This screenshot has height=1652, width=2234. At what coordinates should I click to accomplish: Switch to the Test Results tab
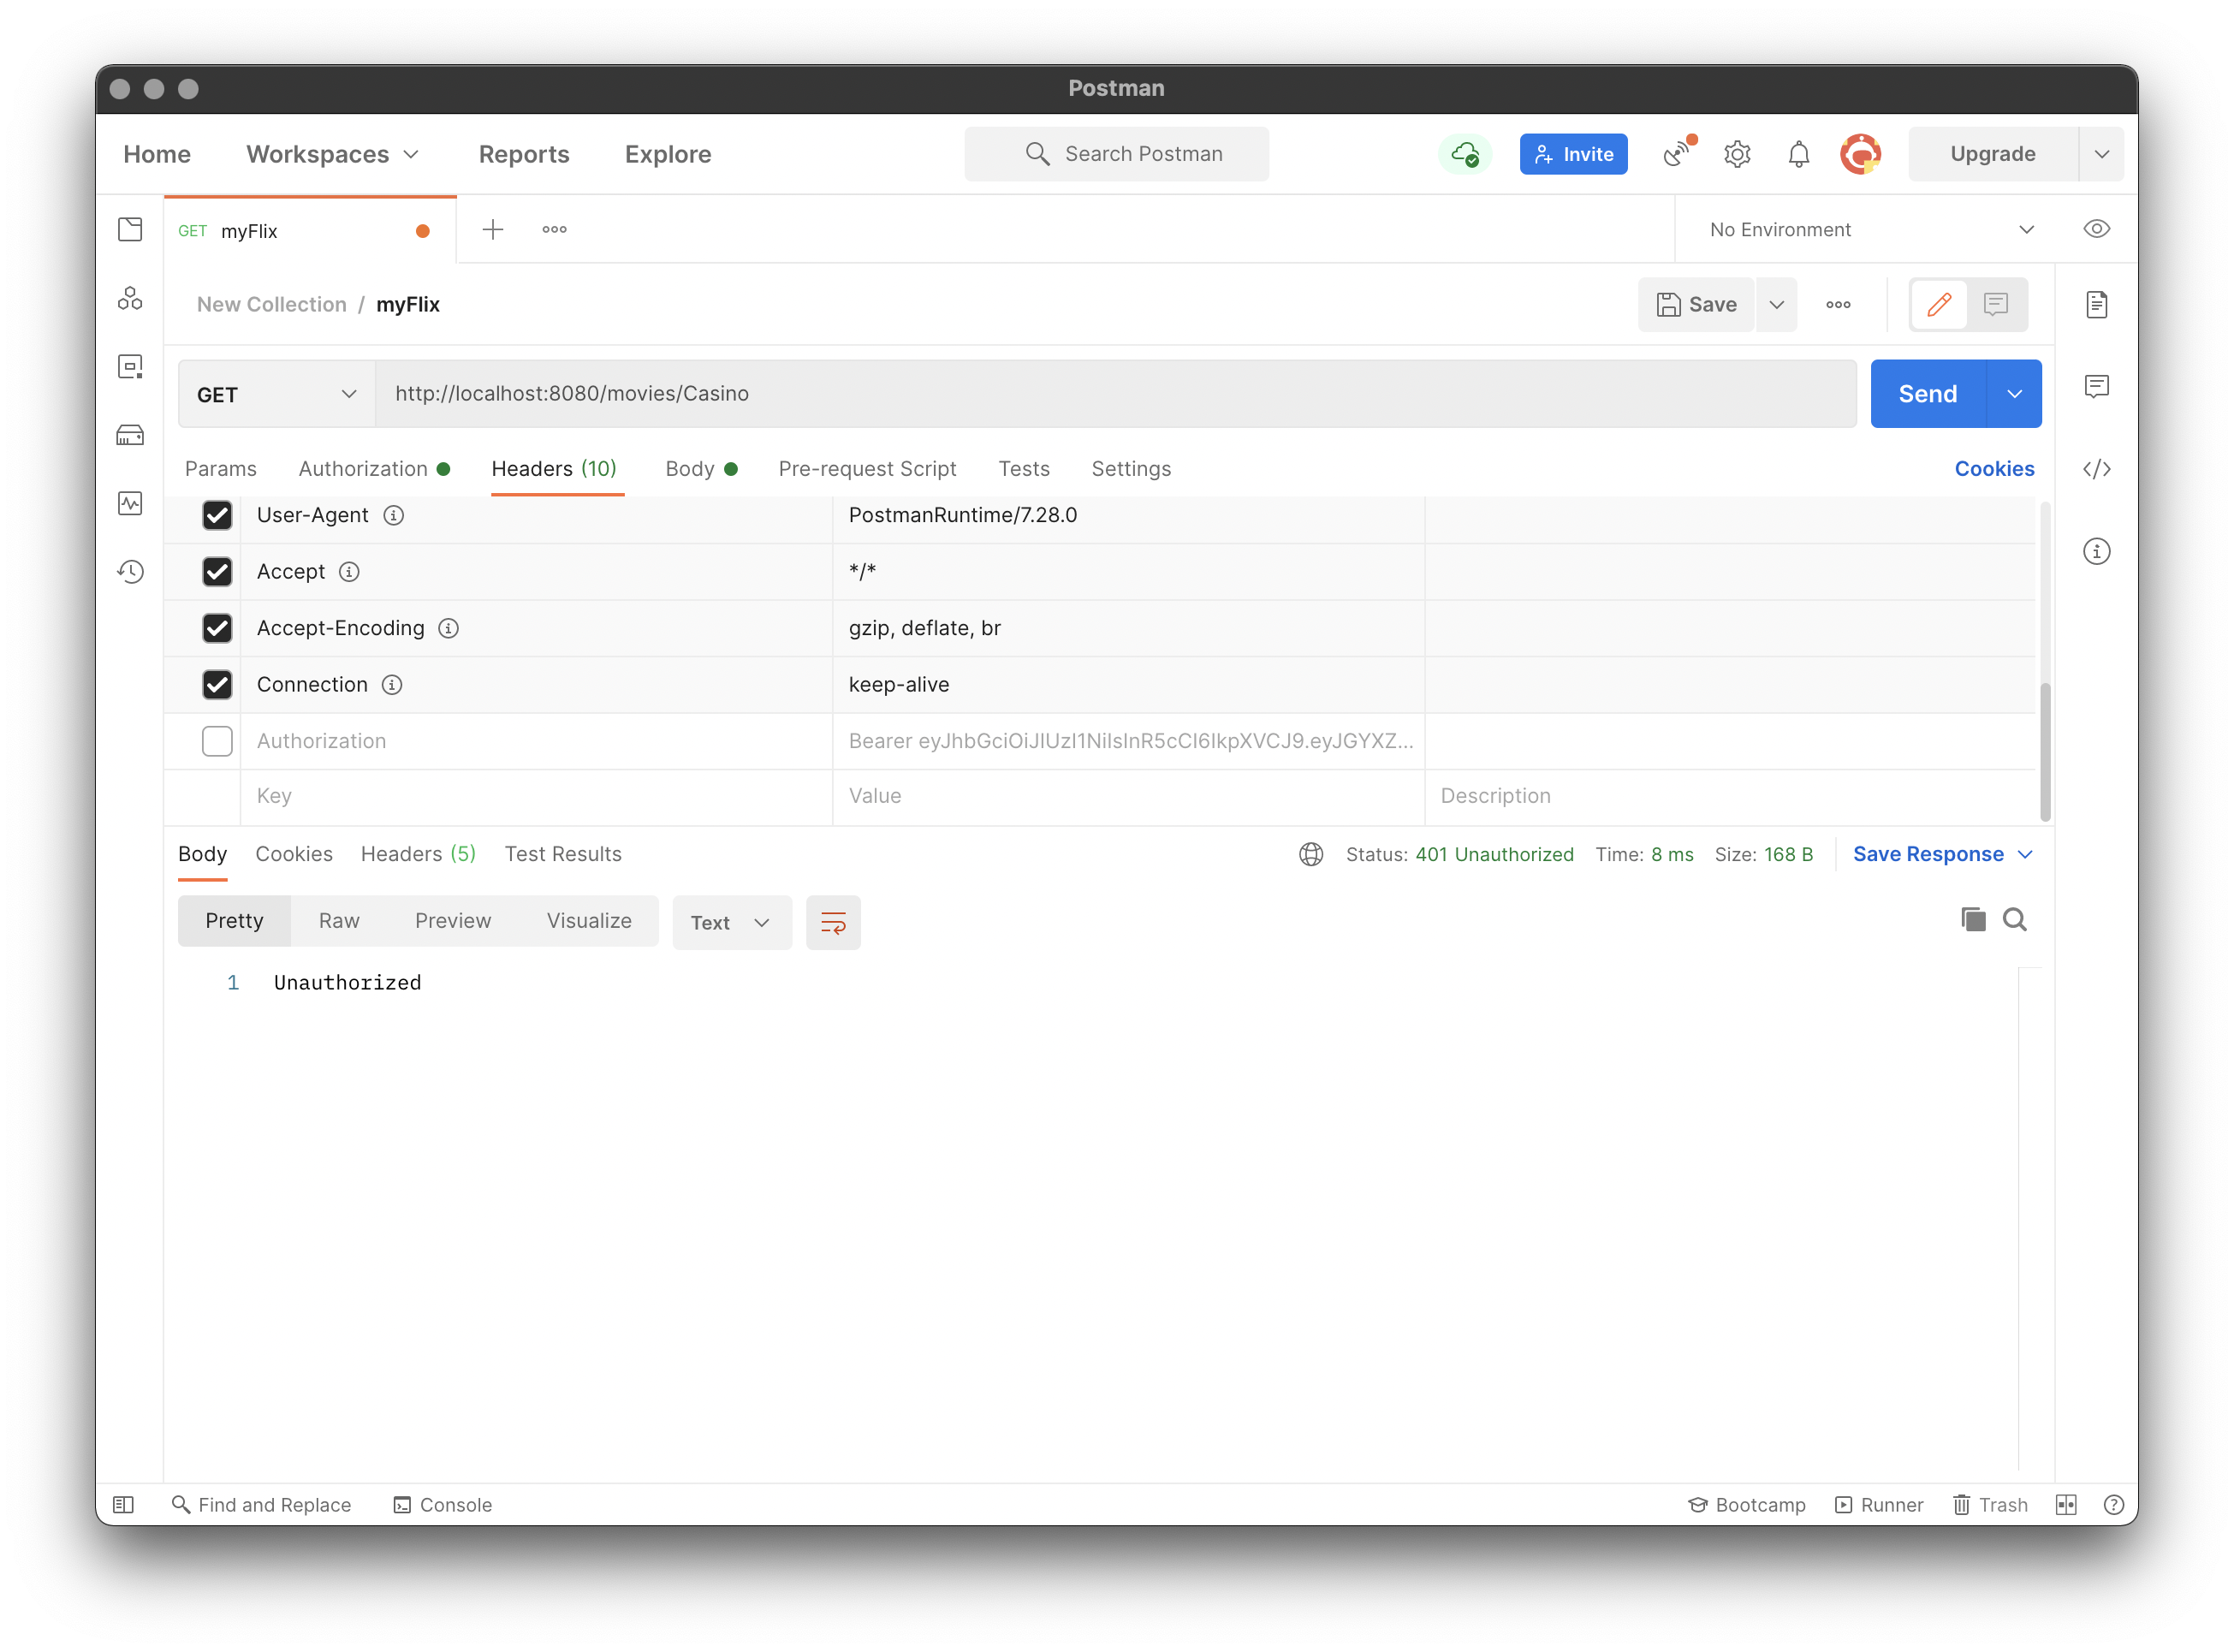[562, 853]
